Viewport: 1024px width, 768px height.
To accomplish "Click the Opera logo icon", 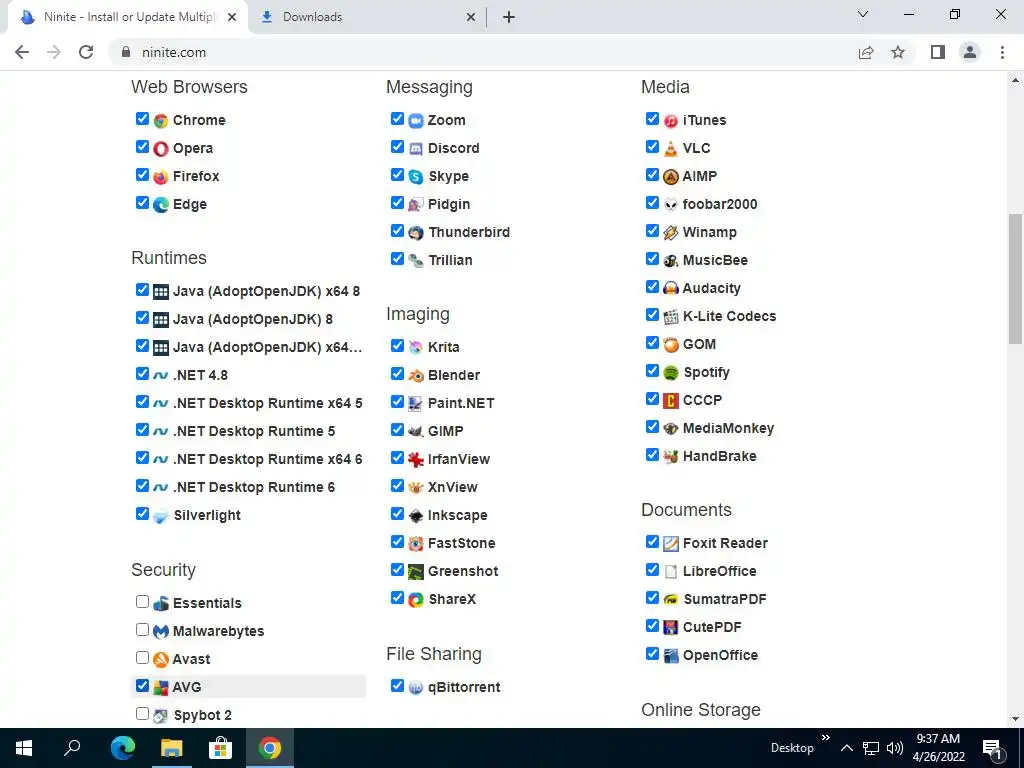I will (x=161, y=149).
